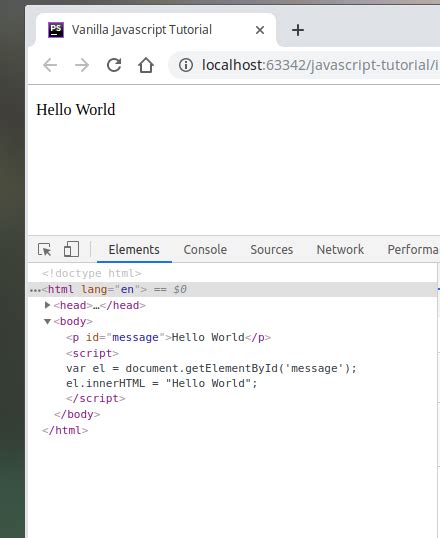This screenshot has height=538, width=440.
Task: Toggle the device toolbar icon
Action: point(71,249)
